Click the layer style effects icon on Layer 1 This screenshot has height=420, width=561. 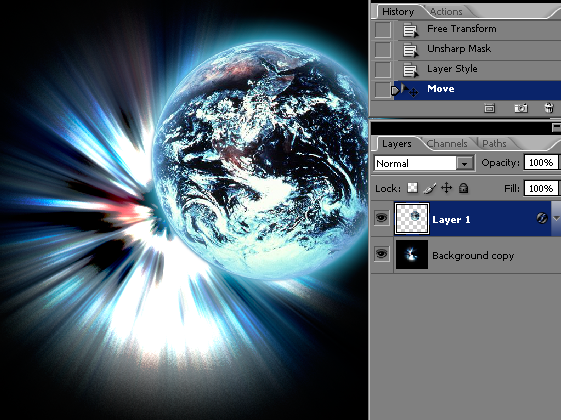542,218
